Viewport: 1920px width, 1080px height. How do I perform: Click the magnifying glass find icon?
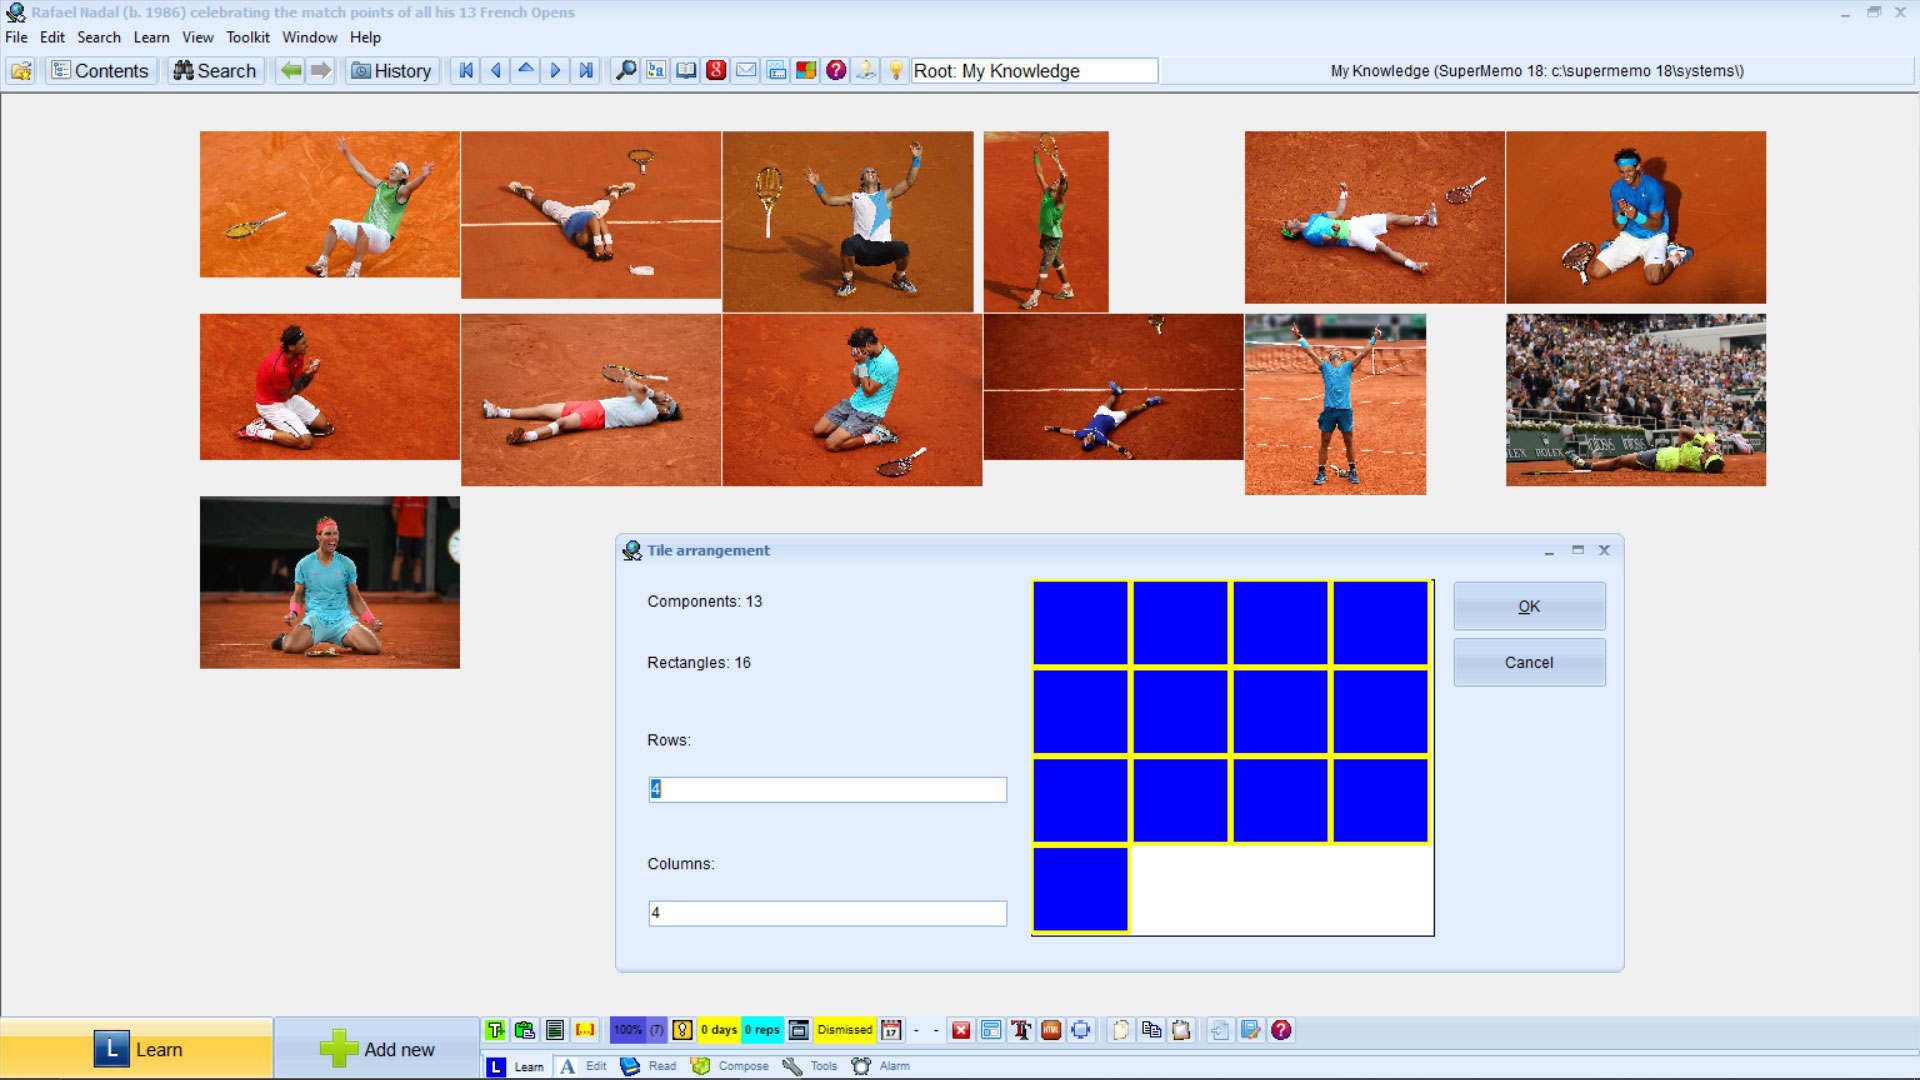pos(626,71)
